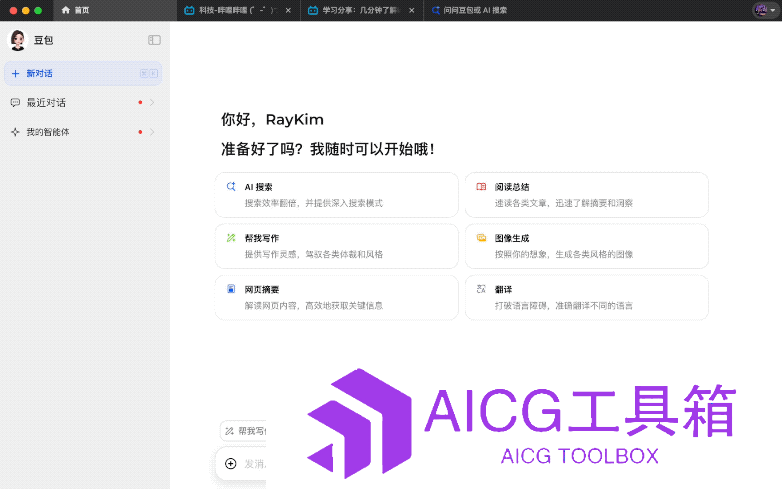Start a 新对话 new chat
This screenshot has height=489, width=782.
coord(83,73)
